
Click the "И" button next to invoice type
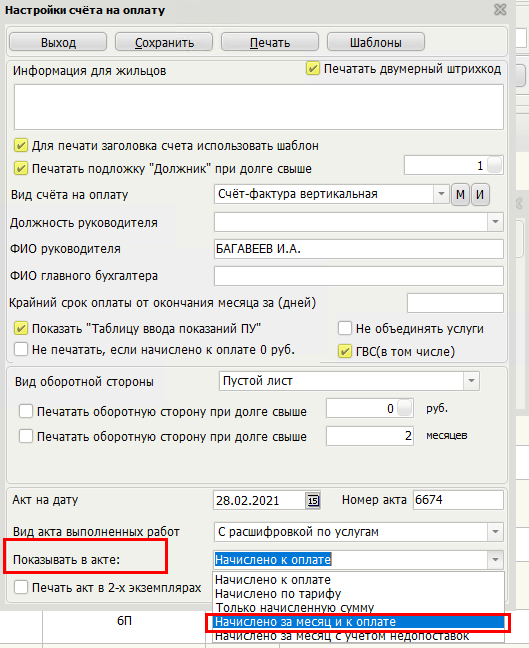480,194
